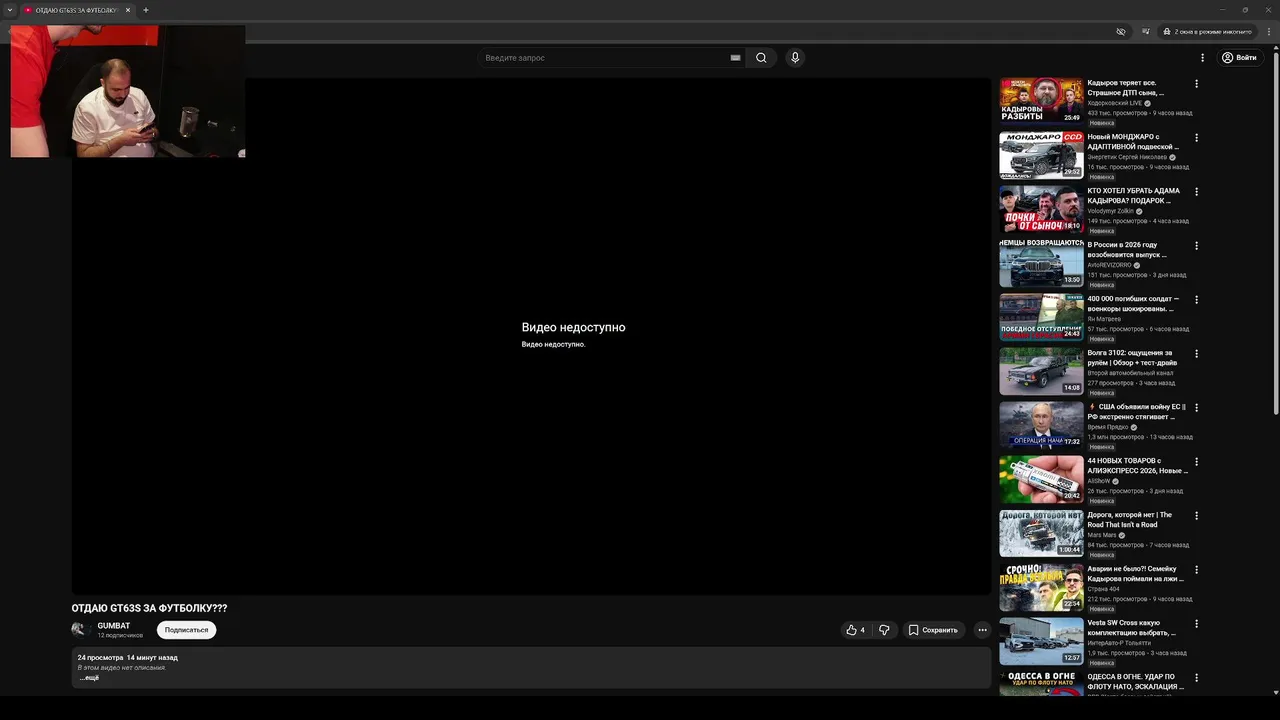The height and width of the screenshot is (720, 1280).
Task: Open options for 'КТО ХОТЕЛ УБРАТЬ АДАМА' video
Action: click(x=1196, y=192)
